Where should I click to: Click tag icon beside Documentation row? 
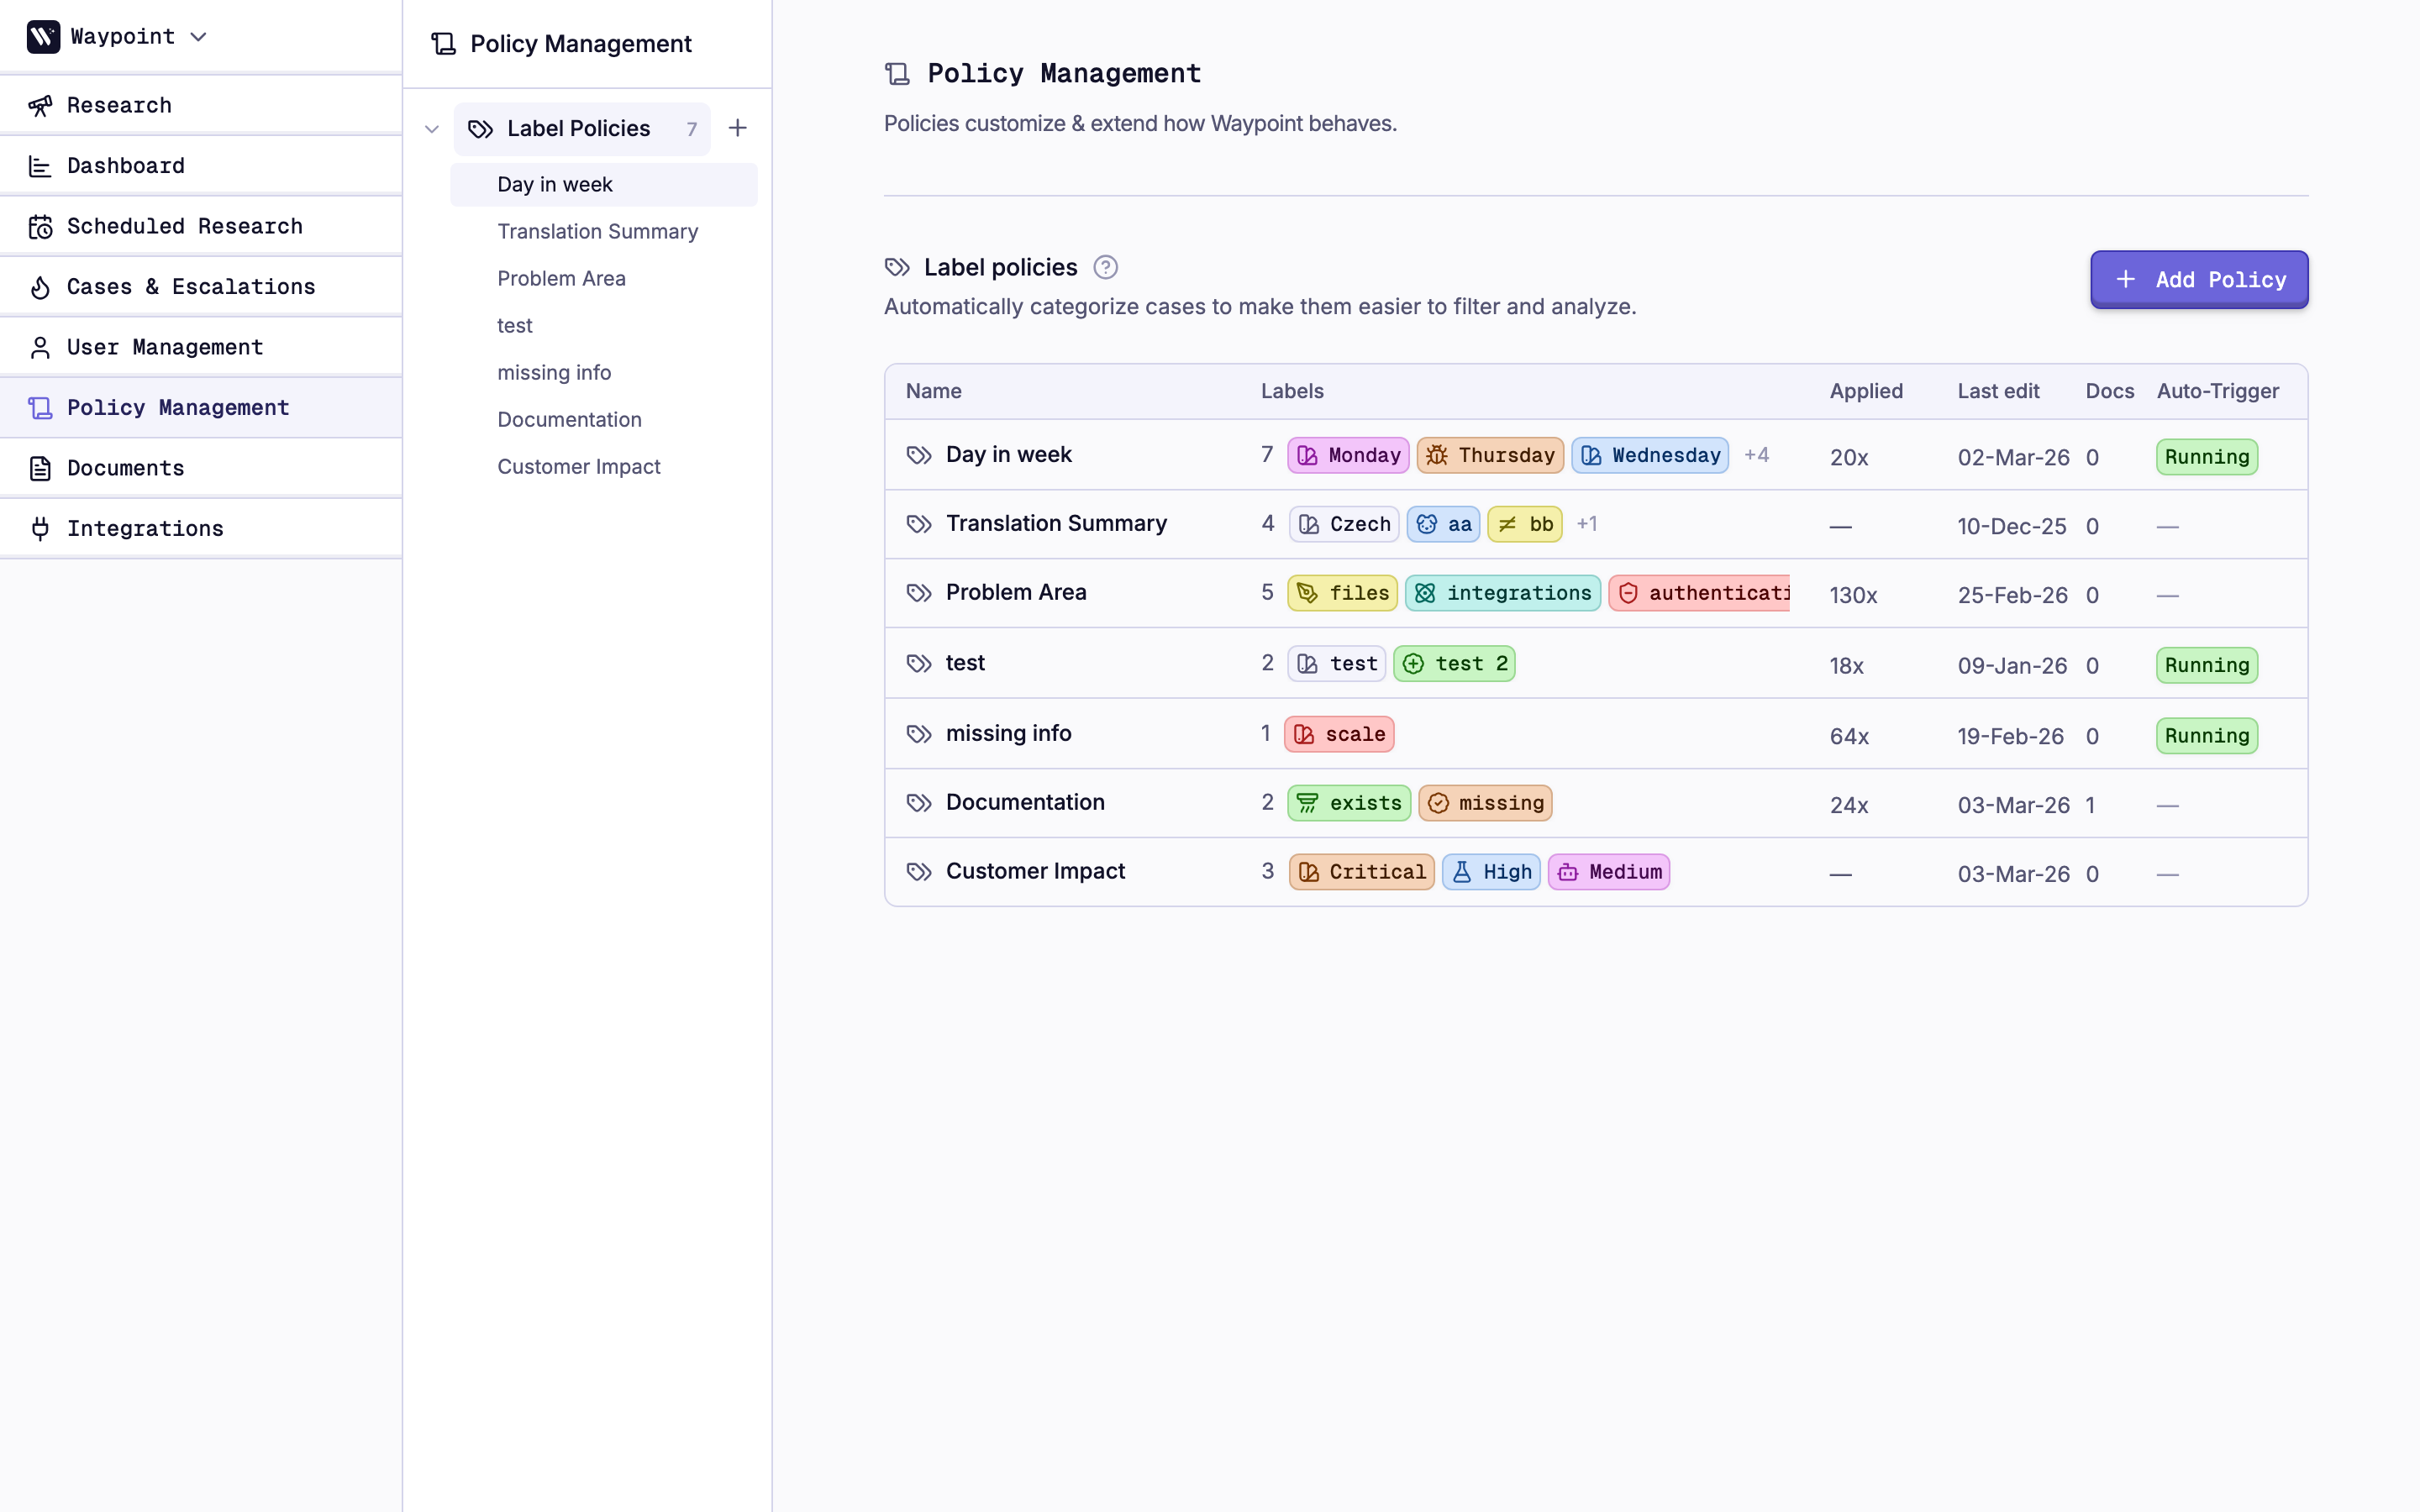click(x=919, y=803)
